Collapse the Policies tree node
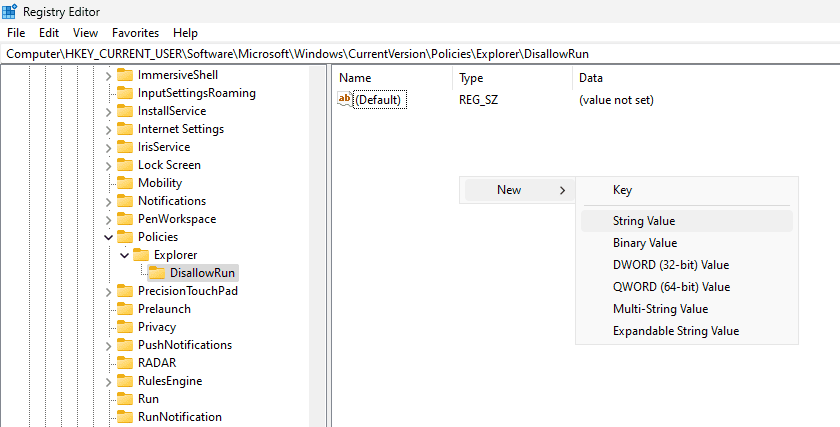This screenshot has width=840, height=427. 108,237
